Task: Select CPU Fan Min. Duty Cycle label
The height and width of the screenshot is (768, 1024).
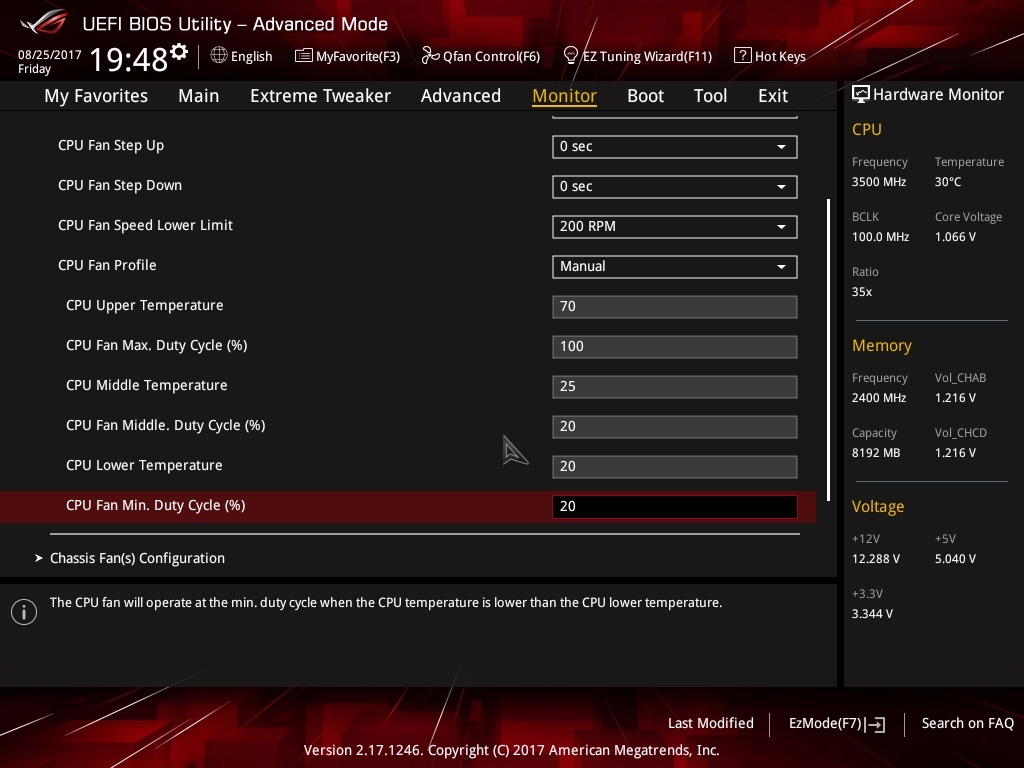Action: point(155,505)
